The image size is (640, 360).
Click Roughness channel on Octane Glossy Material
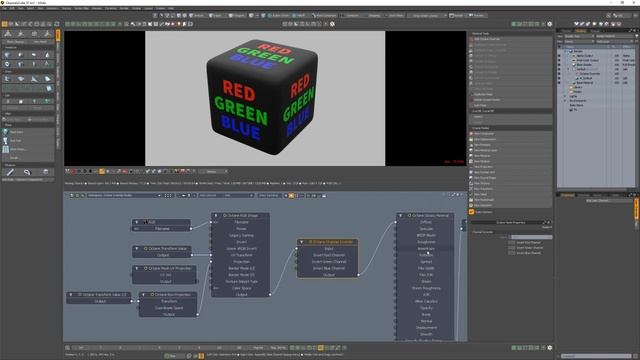(x=425, y=242)
